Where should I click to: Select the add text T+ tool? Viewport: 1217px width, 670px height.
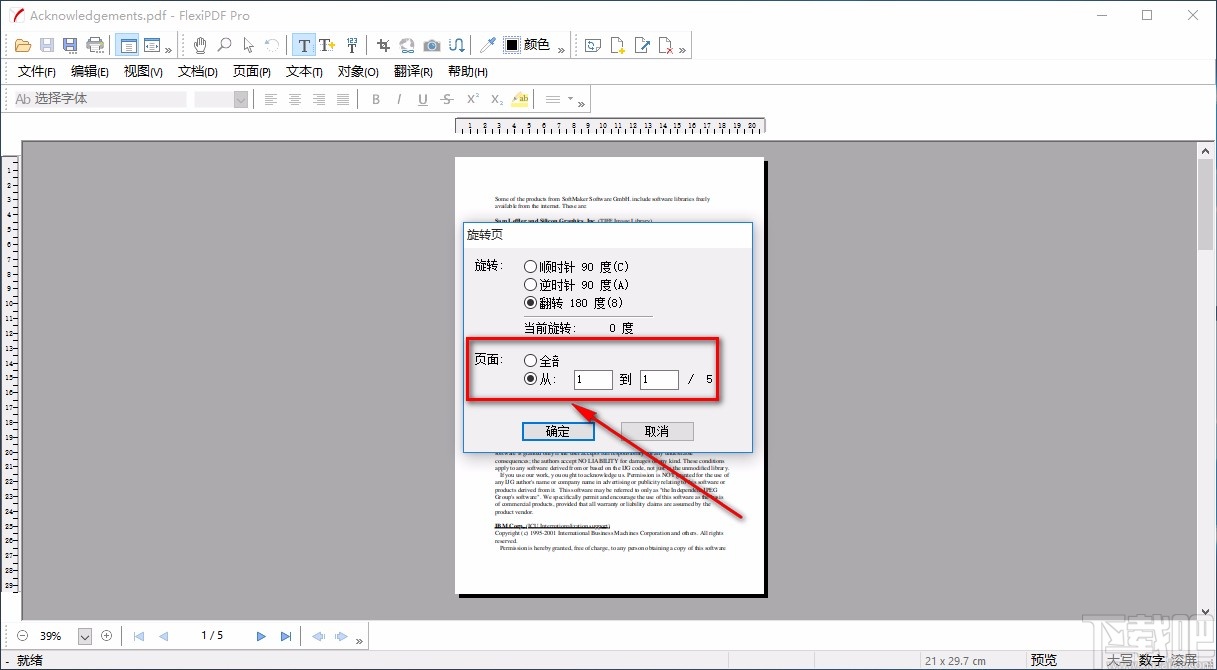[327, 45]
